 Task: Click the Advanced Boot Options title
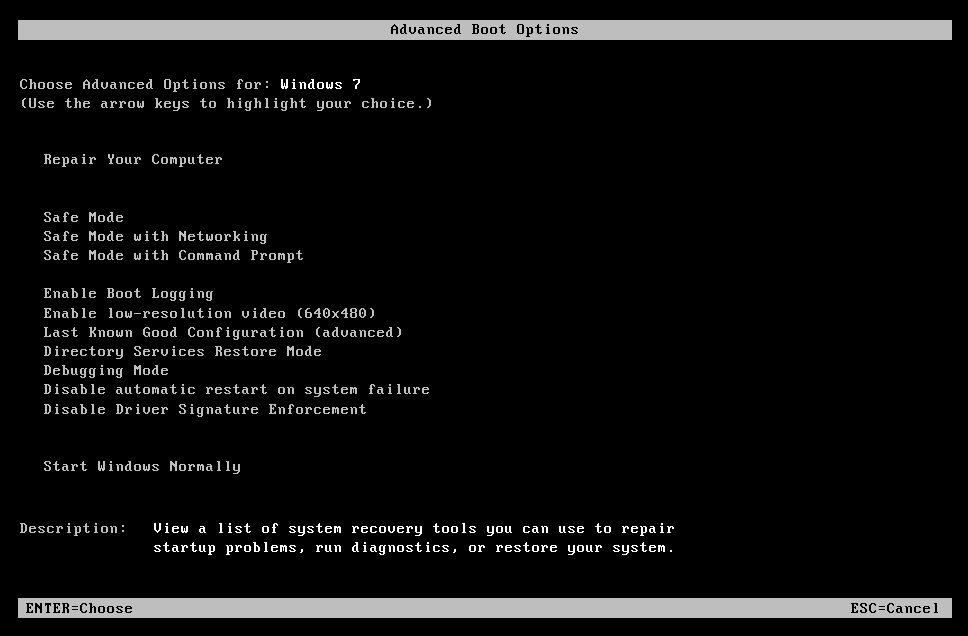tap(485, 30)
